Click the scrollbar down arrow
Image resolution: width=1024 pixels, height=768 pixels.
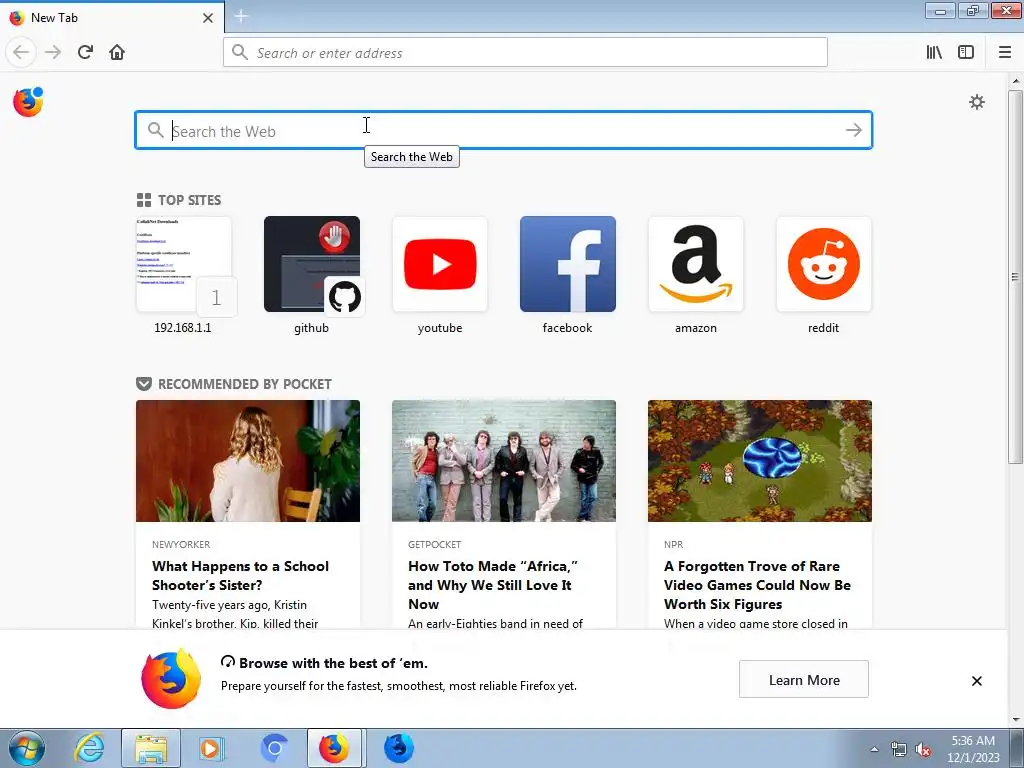[1015, 720]
